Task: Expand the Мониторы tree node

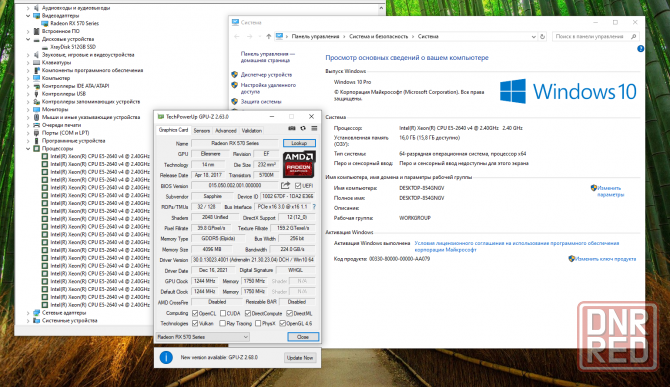Action: 28,110
